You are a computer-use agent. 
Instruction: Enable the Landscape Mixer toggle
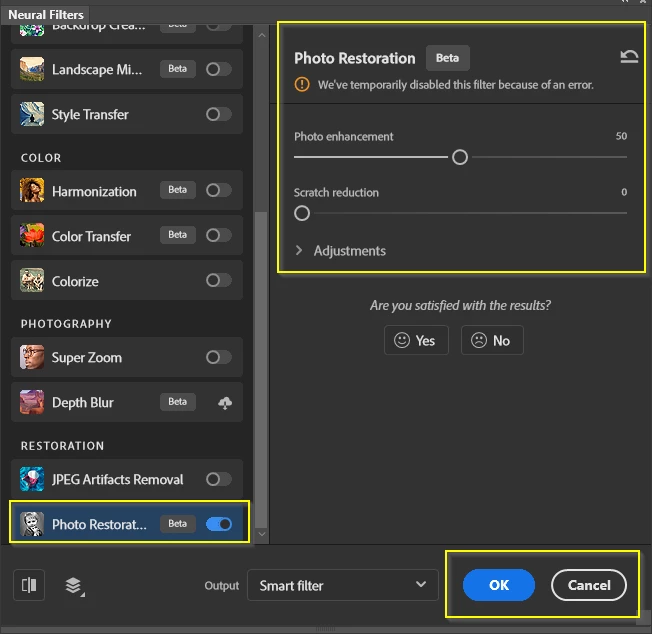tap(219, 69)
